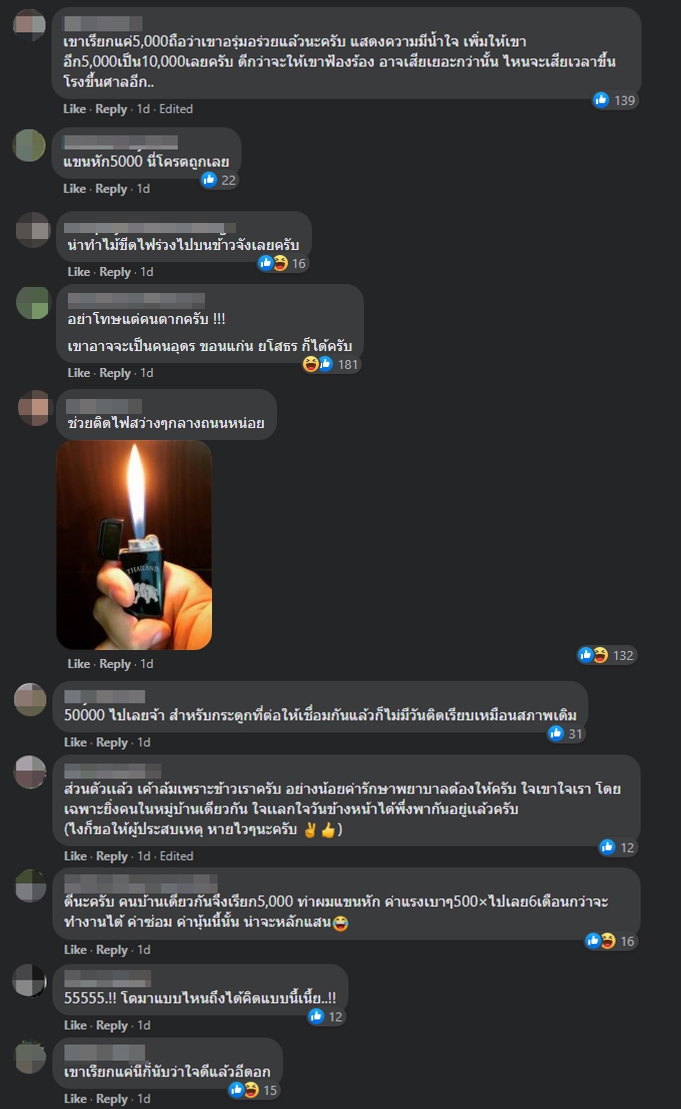Open avatar of the lighter photo commenter

[x=34, y=408]
